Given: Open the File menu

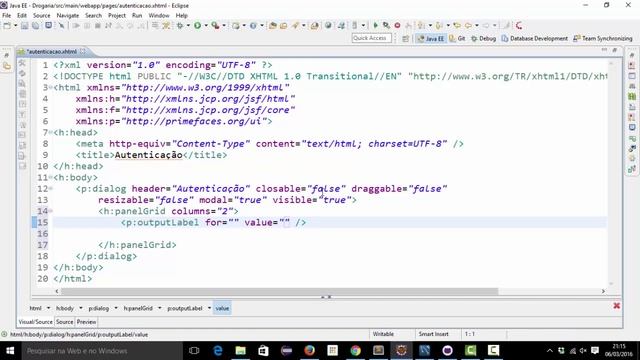Looking at the screenshot, I should point(7,16).
